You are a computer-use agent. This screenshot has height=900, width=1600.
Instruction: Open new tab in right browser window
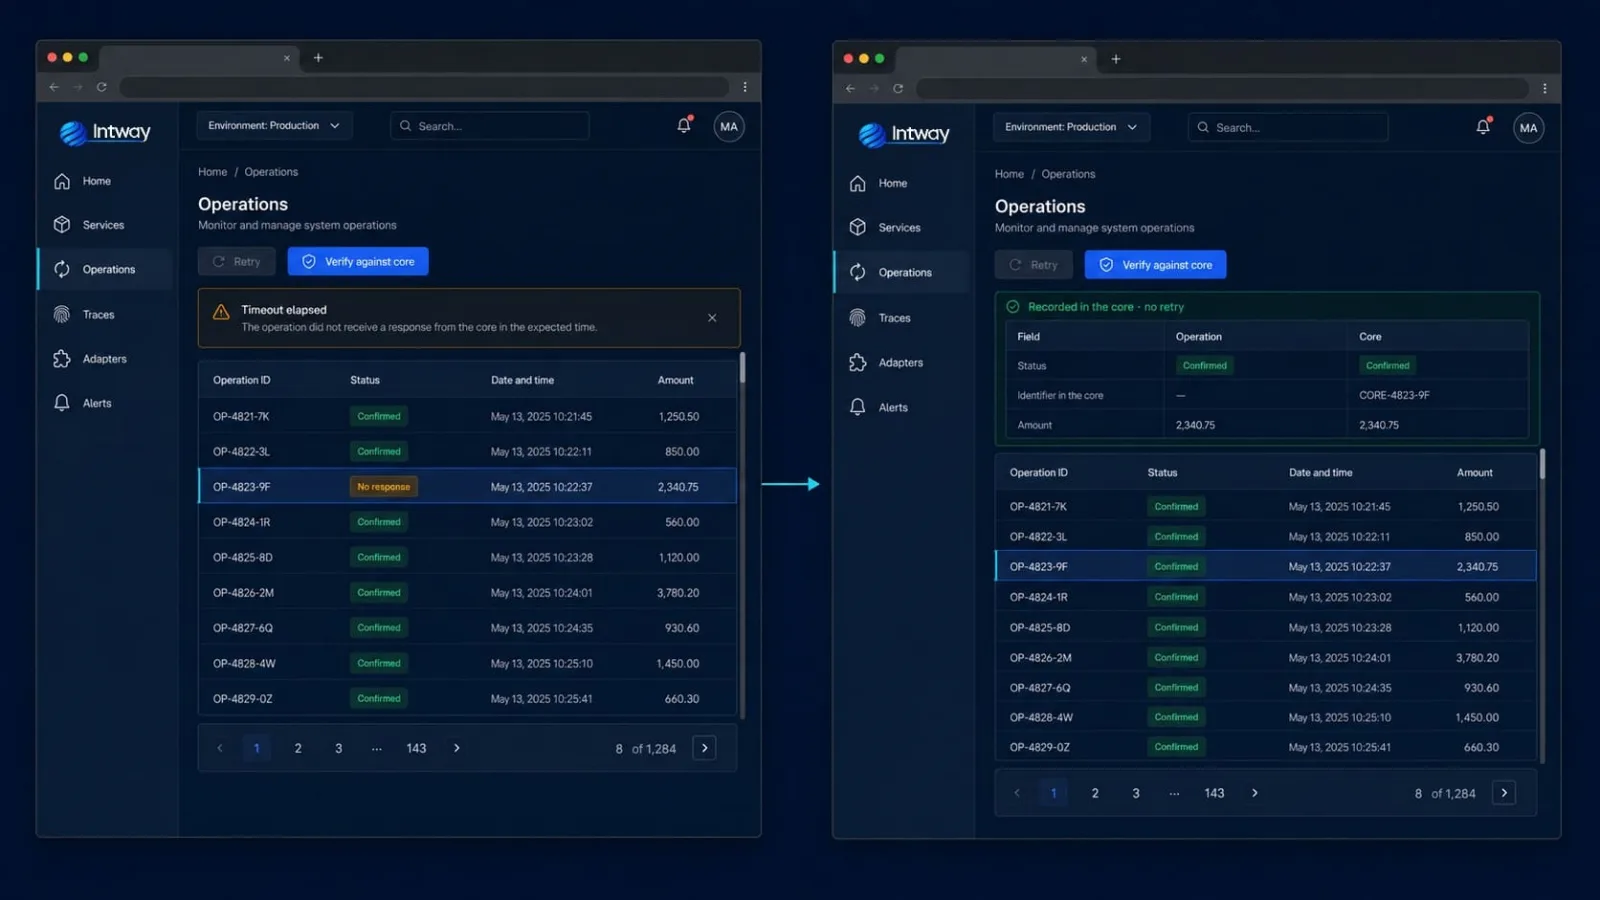tap(1116, 59)
